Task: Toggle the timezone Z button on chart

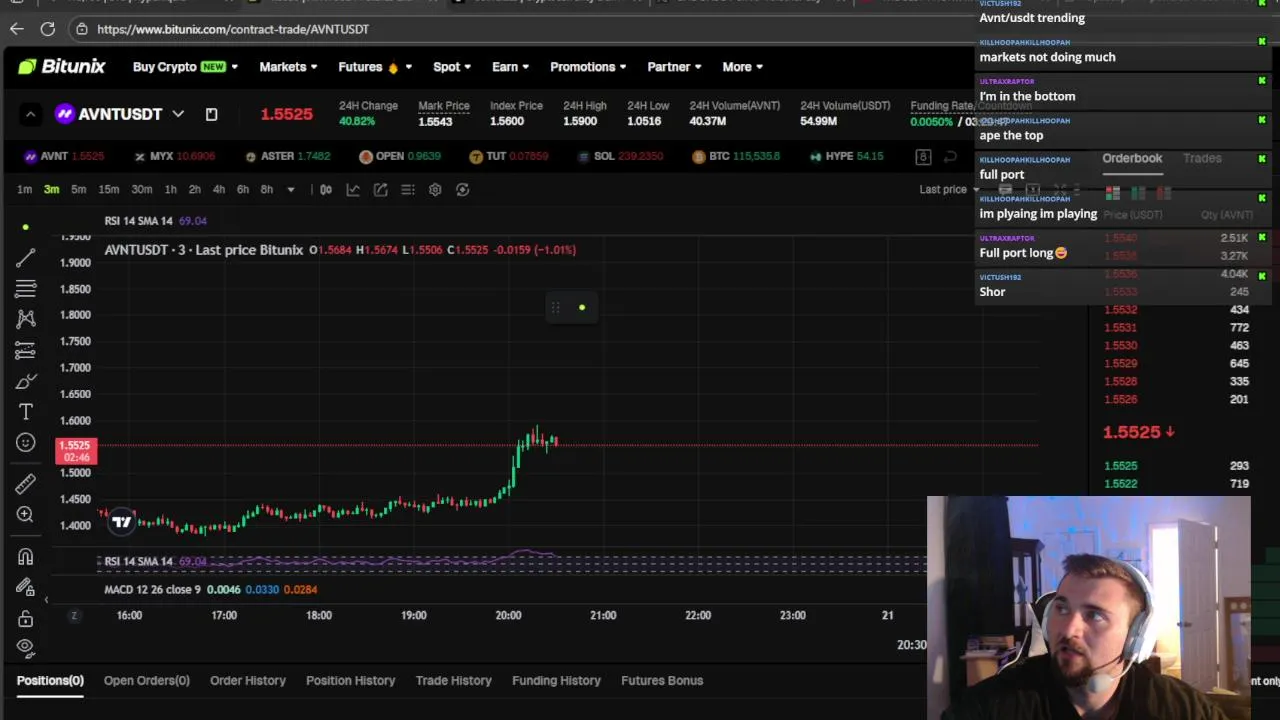Action: tap(74, 615)
